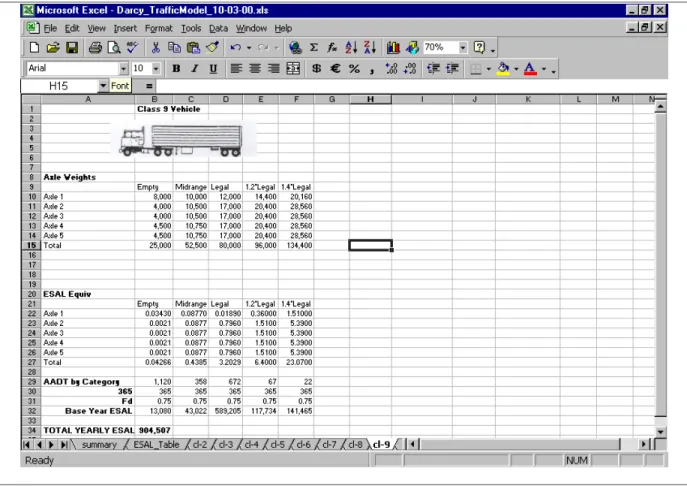687x486 pixels.
Task: Open the Insert menu
Action: click(x=125, y=28)
